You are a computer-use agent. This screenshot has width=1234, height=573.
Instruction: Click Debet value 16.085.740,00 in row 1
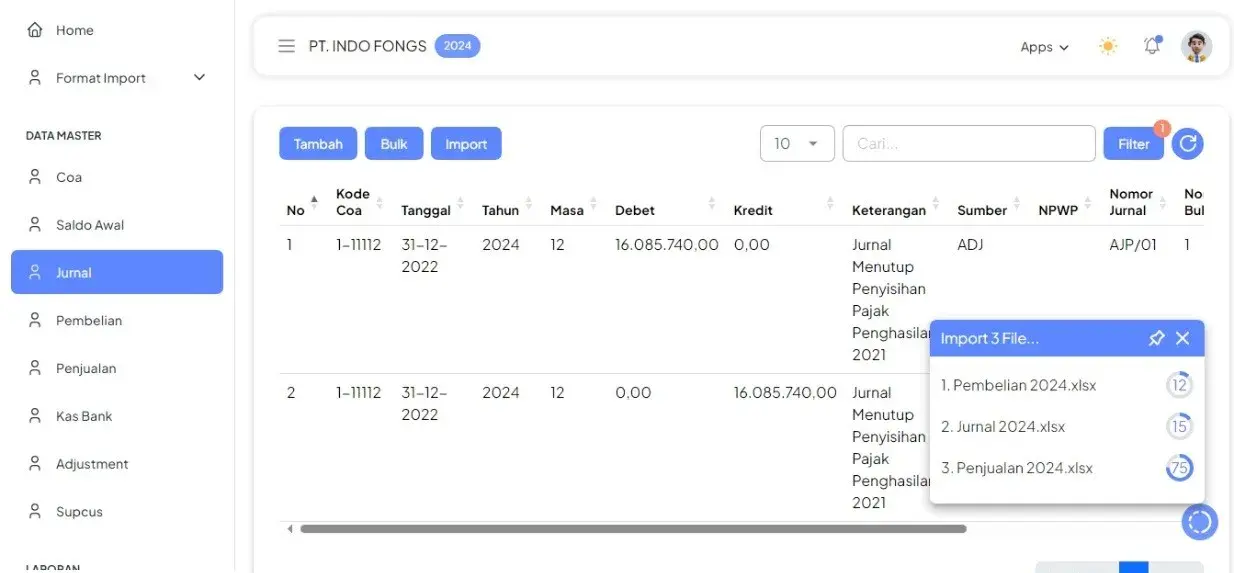pos(667,244)
